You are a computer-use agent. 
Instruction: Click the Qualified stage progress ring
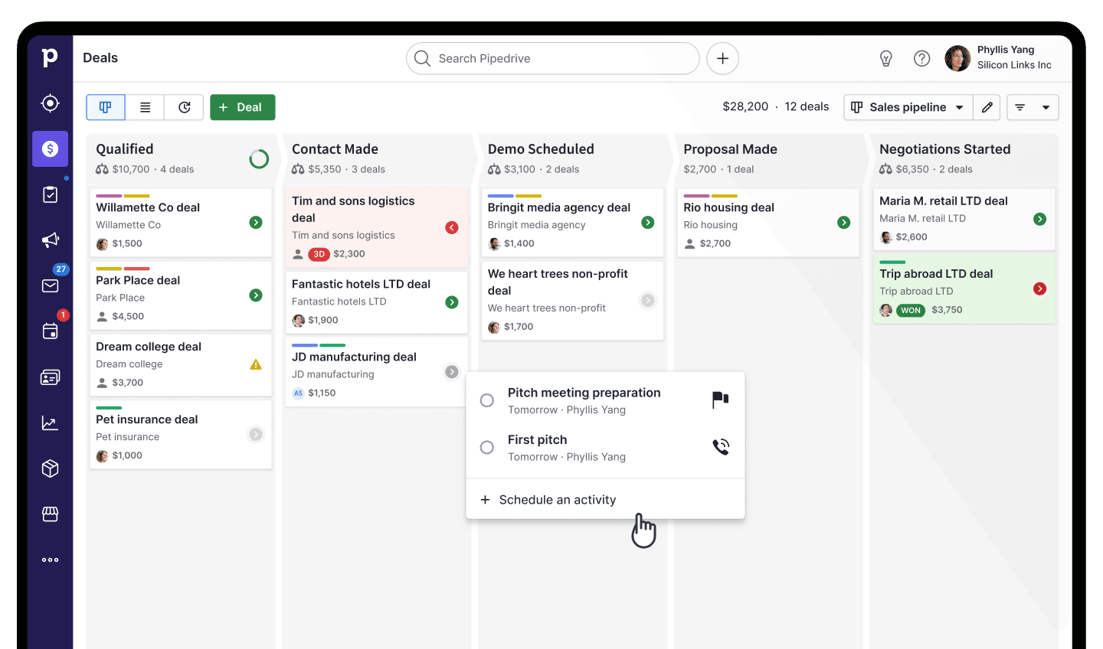(258, 159)
